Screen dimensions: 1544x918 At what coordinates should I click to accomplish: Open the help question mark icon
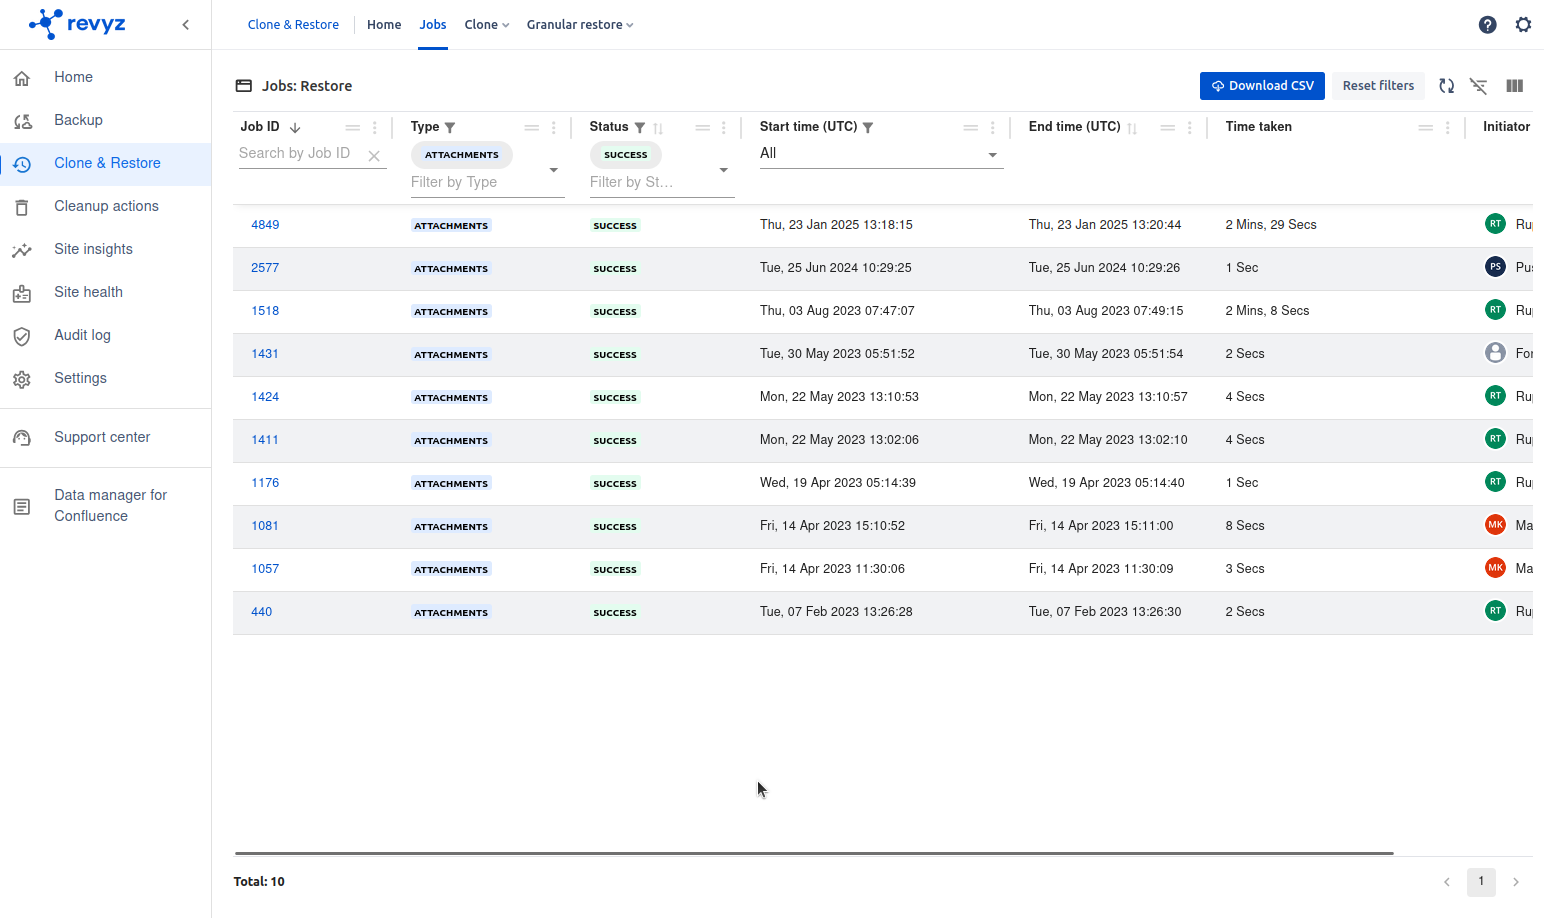click(x=1487, y=25)
